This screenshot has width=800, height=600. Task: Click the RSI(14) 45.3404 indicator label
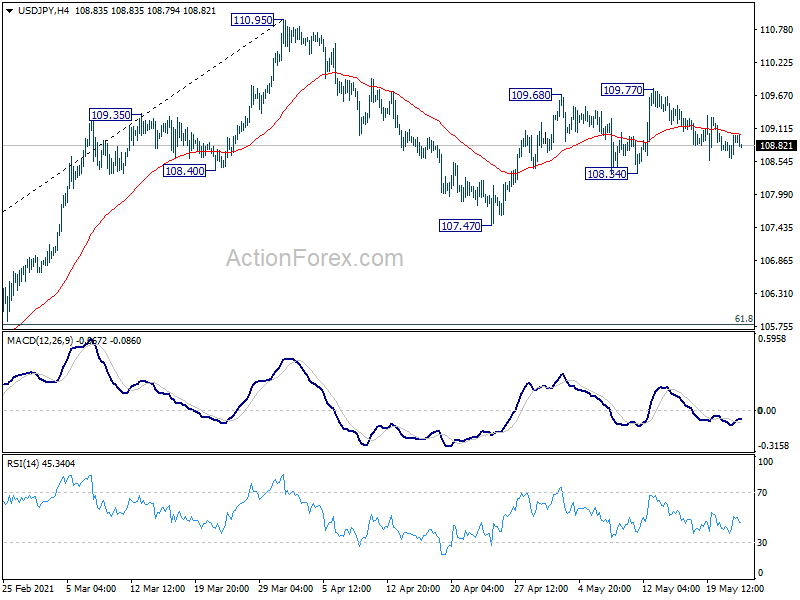(x=41, y=464)
